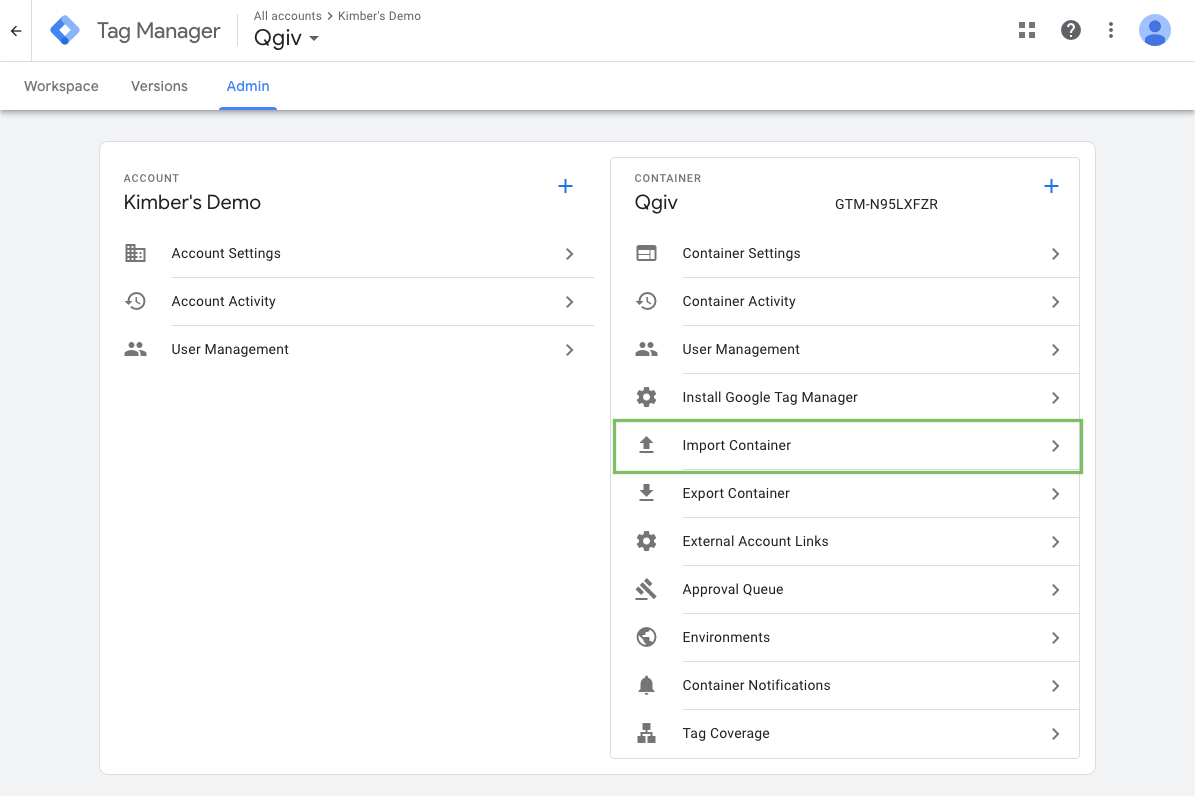Screen dimensions: 1195x796
Task: Click the Account Activity history icon
Action: [136, 301]
